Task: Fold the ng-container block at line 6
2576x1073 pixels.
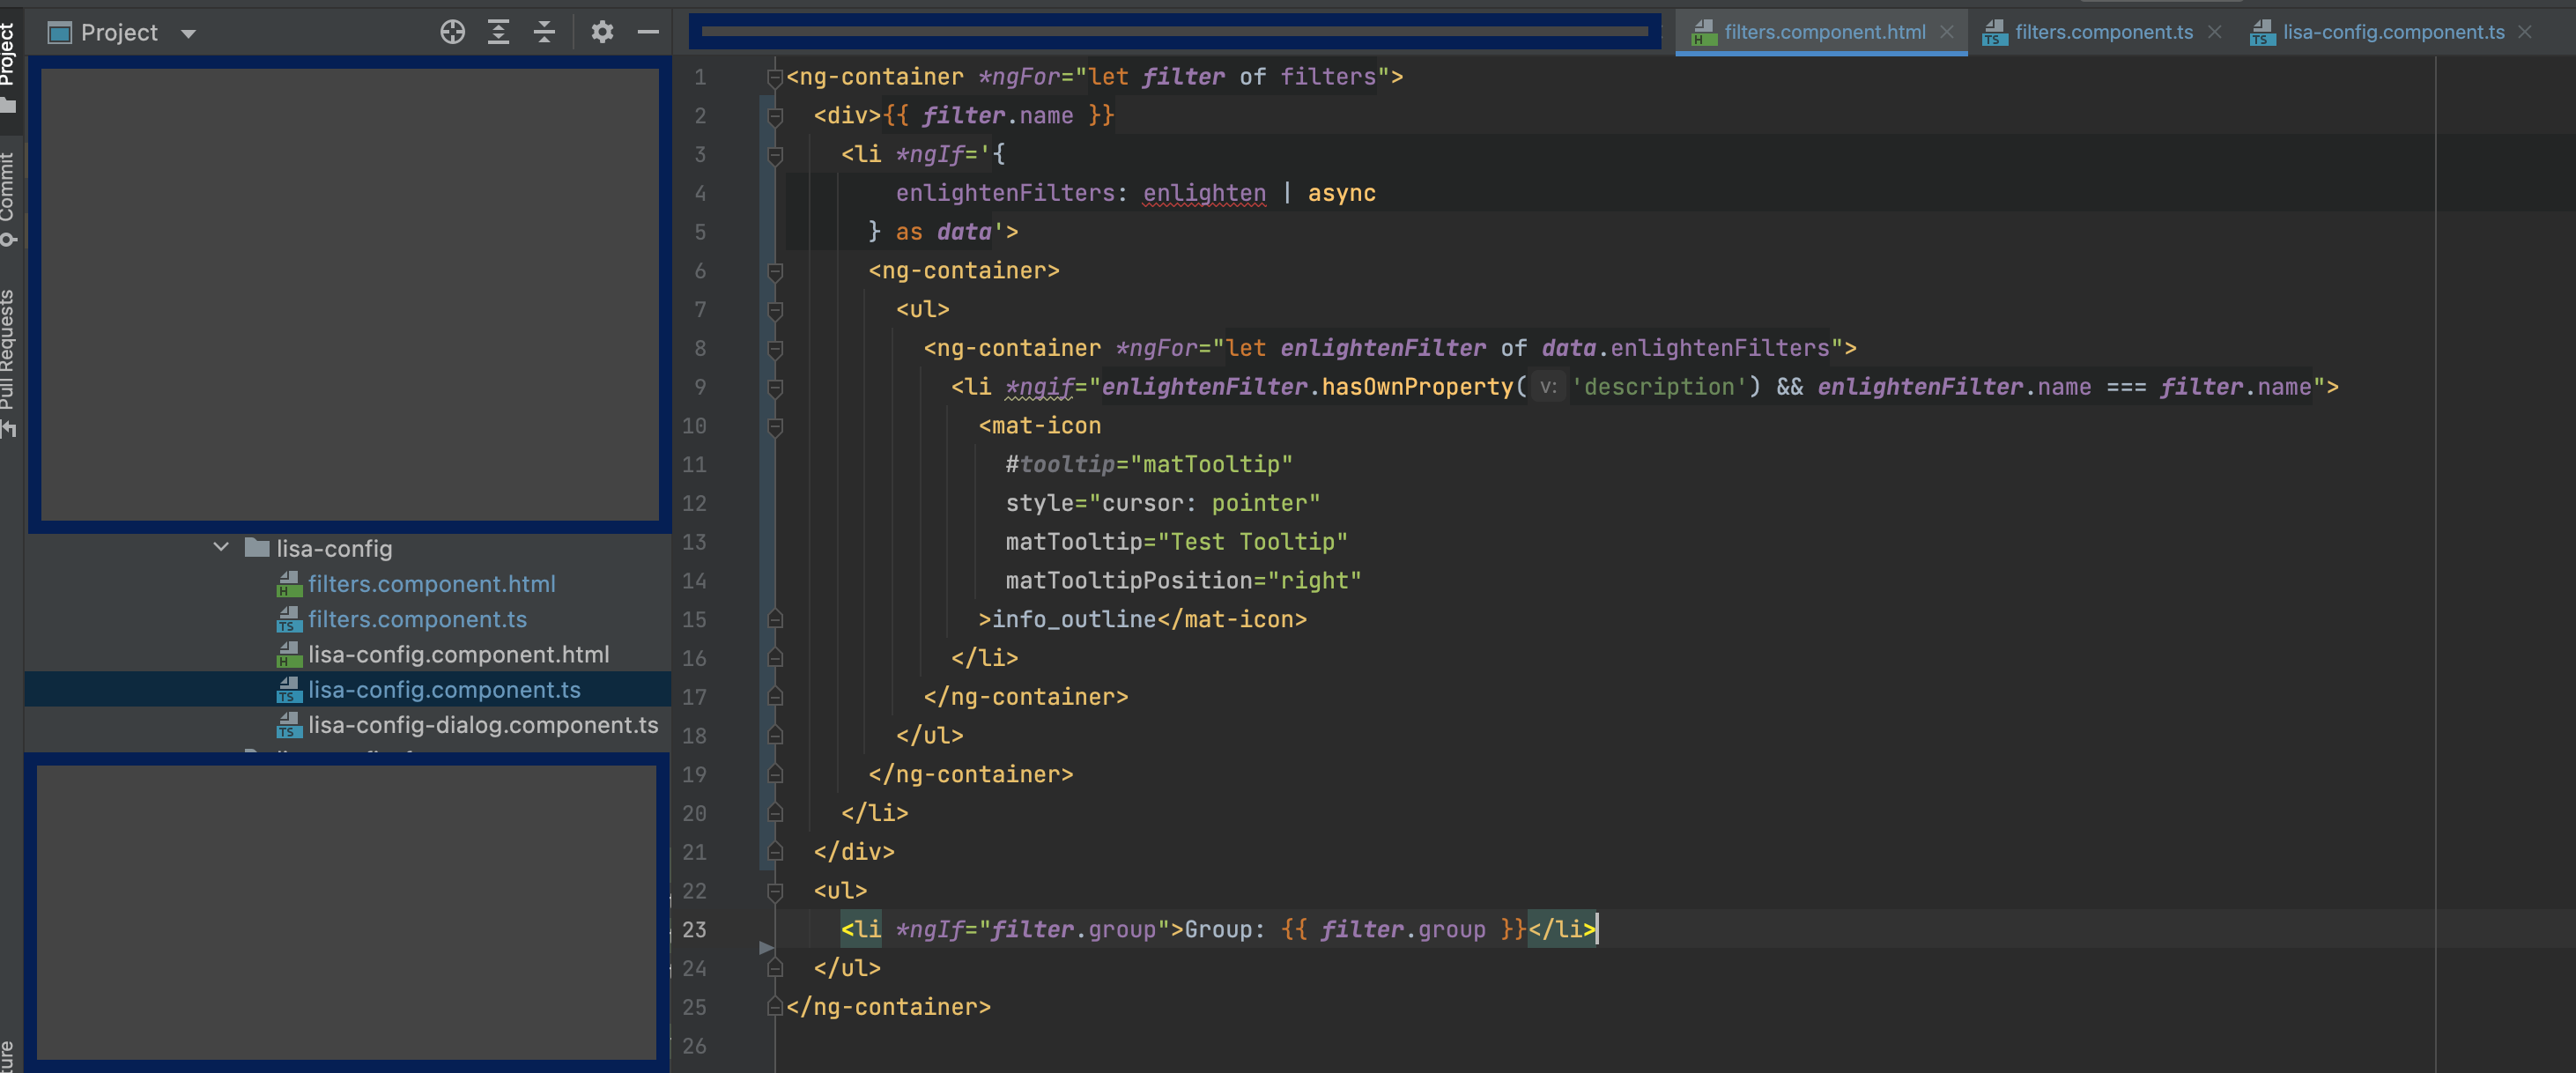Action: click(774, 271)
